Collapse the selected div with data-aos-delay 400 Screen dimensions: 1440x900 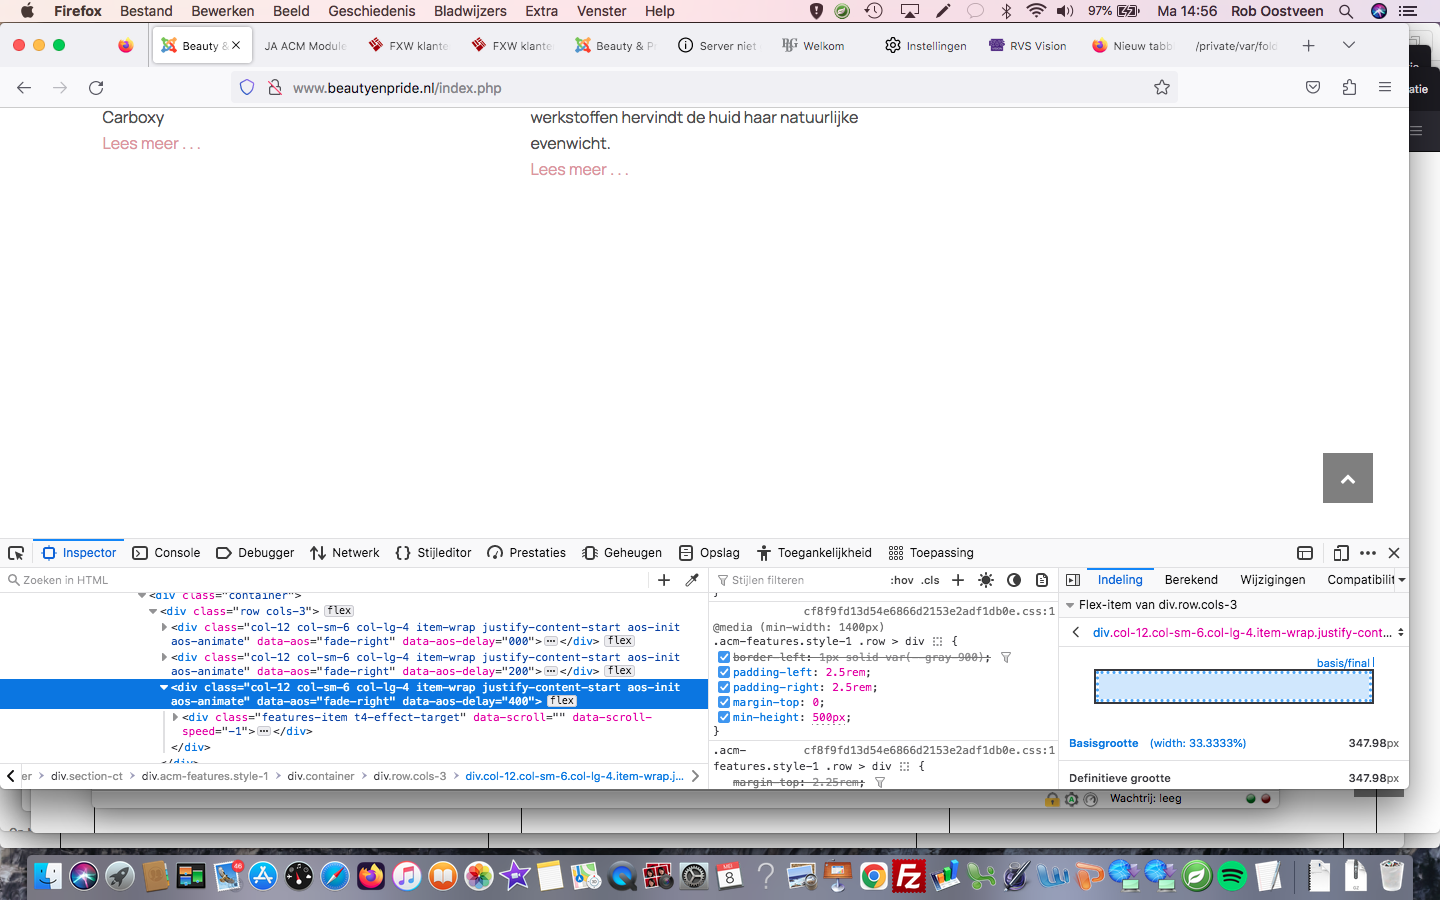pos(164,688)
